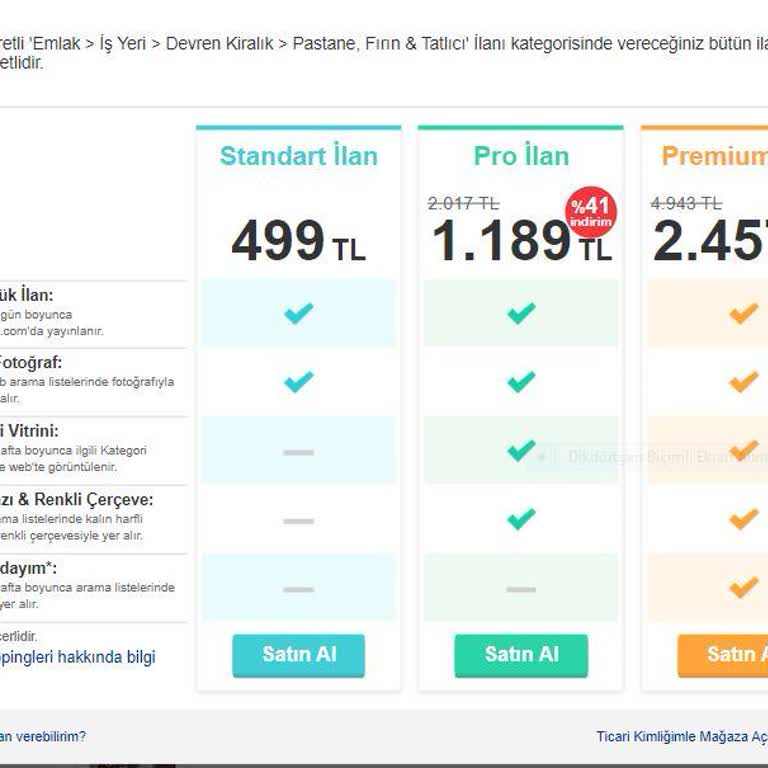Click the Standart İlan first-row blue checkmark
Viewport: 768px width, 768px height.
tap(298, 314)
